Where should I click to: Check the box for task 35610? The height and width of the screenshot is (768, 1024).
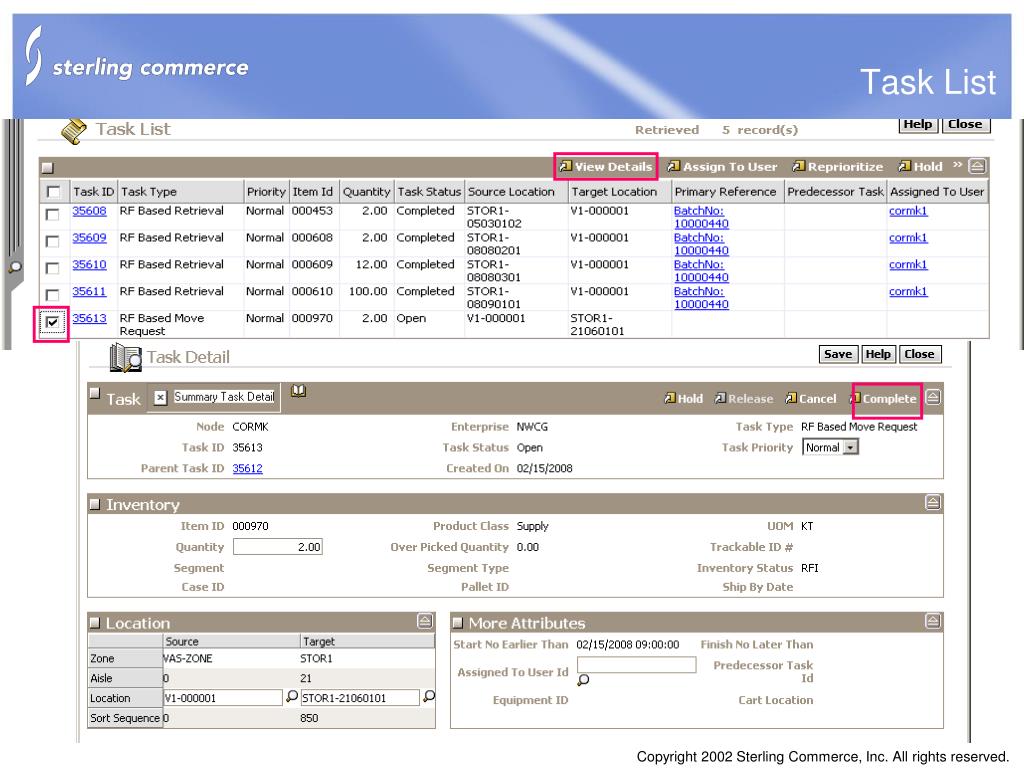point(53,268)
